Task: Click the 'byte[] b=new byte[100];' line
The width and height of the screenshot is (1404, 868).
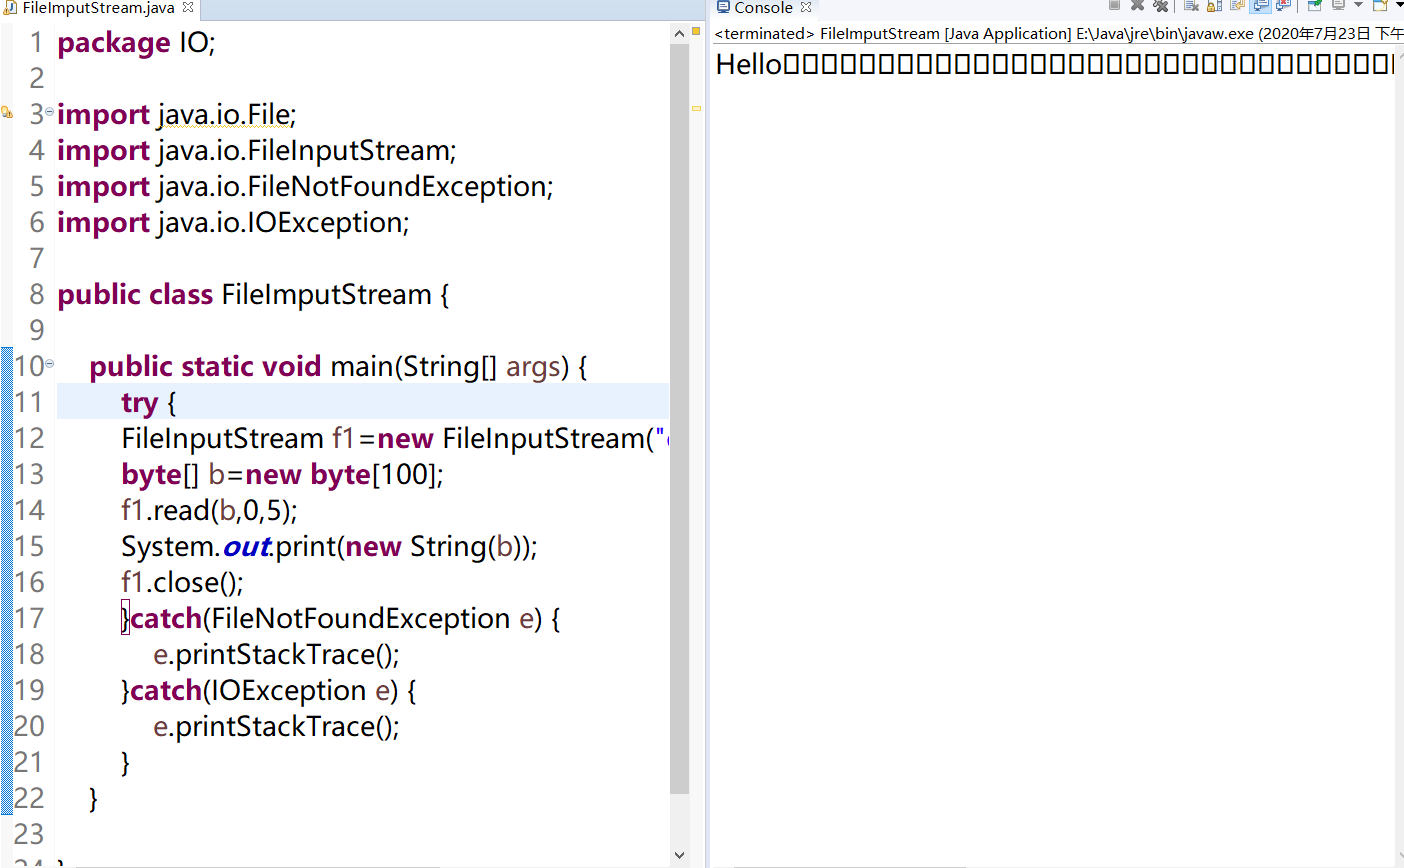Action: [282, 475]
